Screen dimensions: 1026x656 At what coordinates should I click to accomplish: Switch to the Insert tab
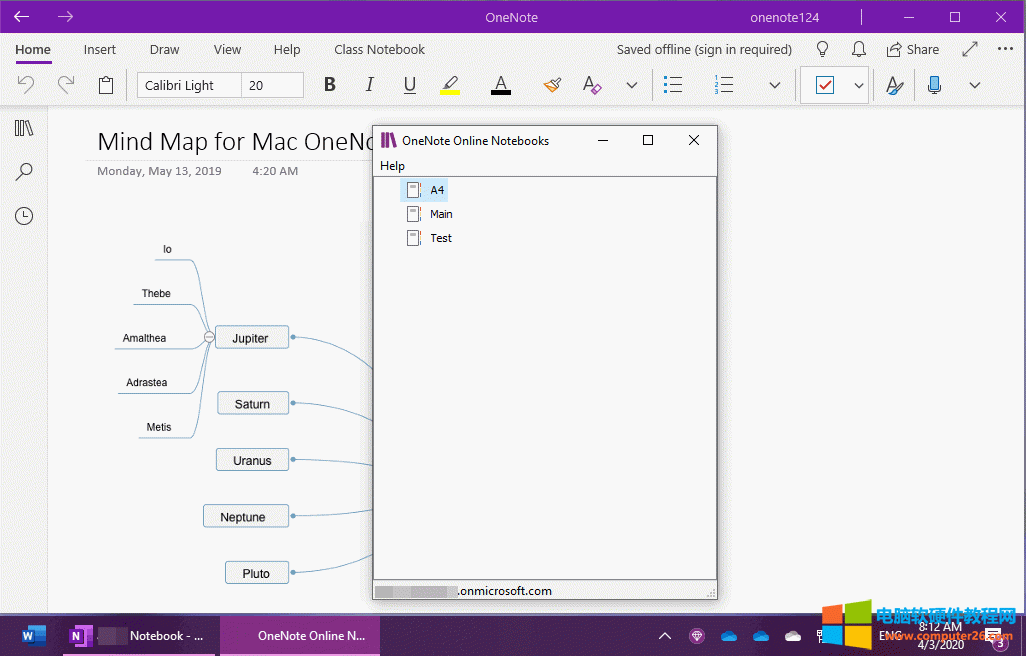[x=99, y=49]
